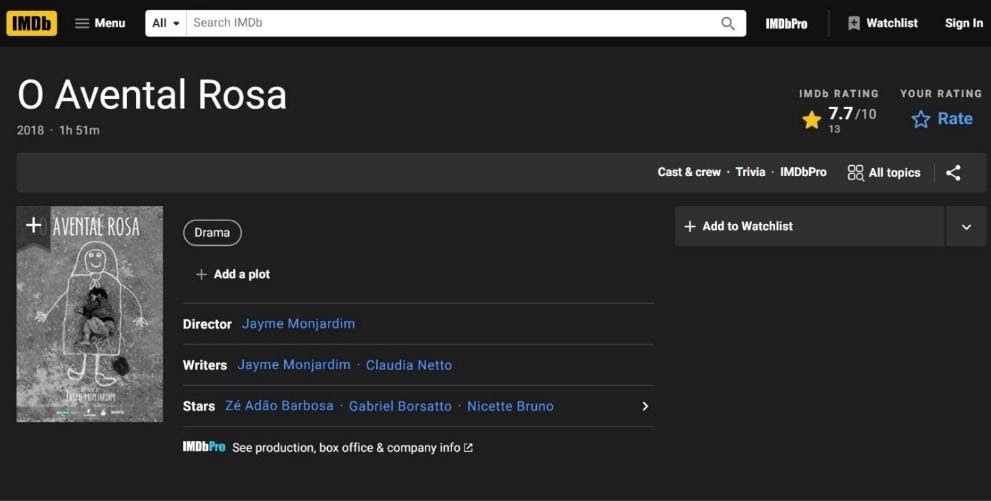Viewport: 991px width, 501px height.
Task: Open the Cast & crew page
Action: pyautogui.click(x=689, y=172)
